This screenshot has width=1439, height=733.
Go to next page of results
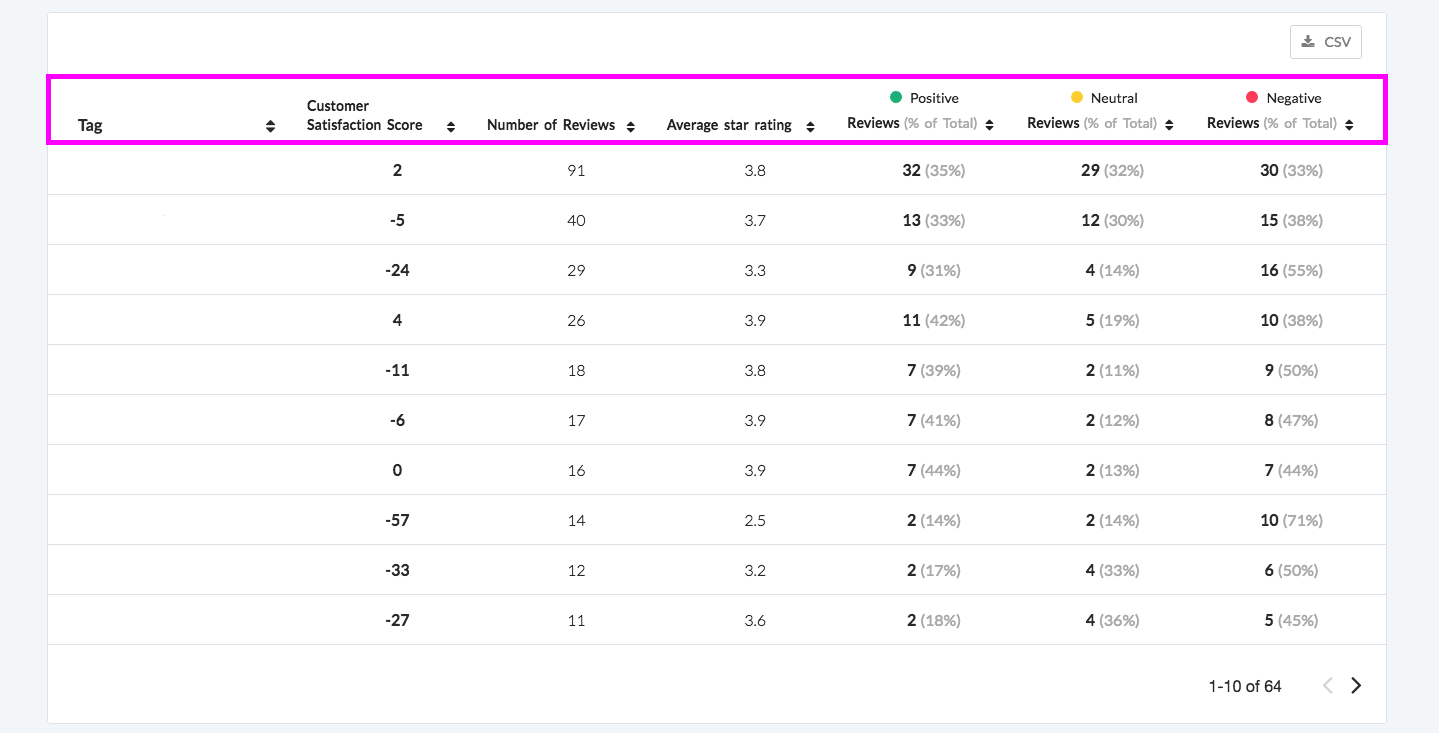point(1356,686)
